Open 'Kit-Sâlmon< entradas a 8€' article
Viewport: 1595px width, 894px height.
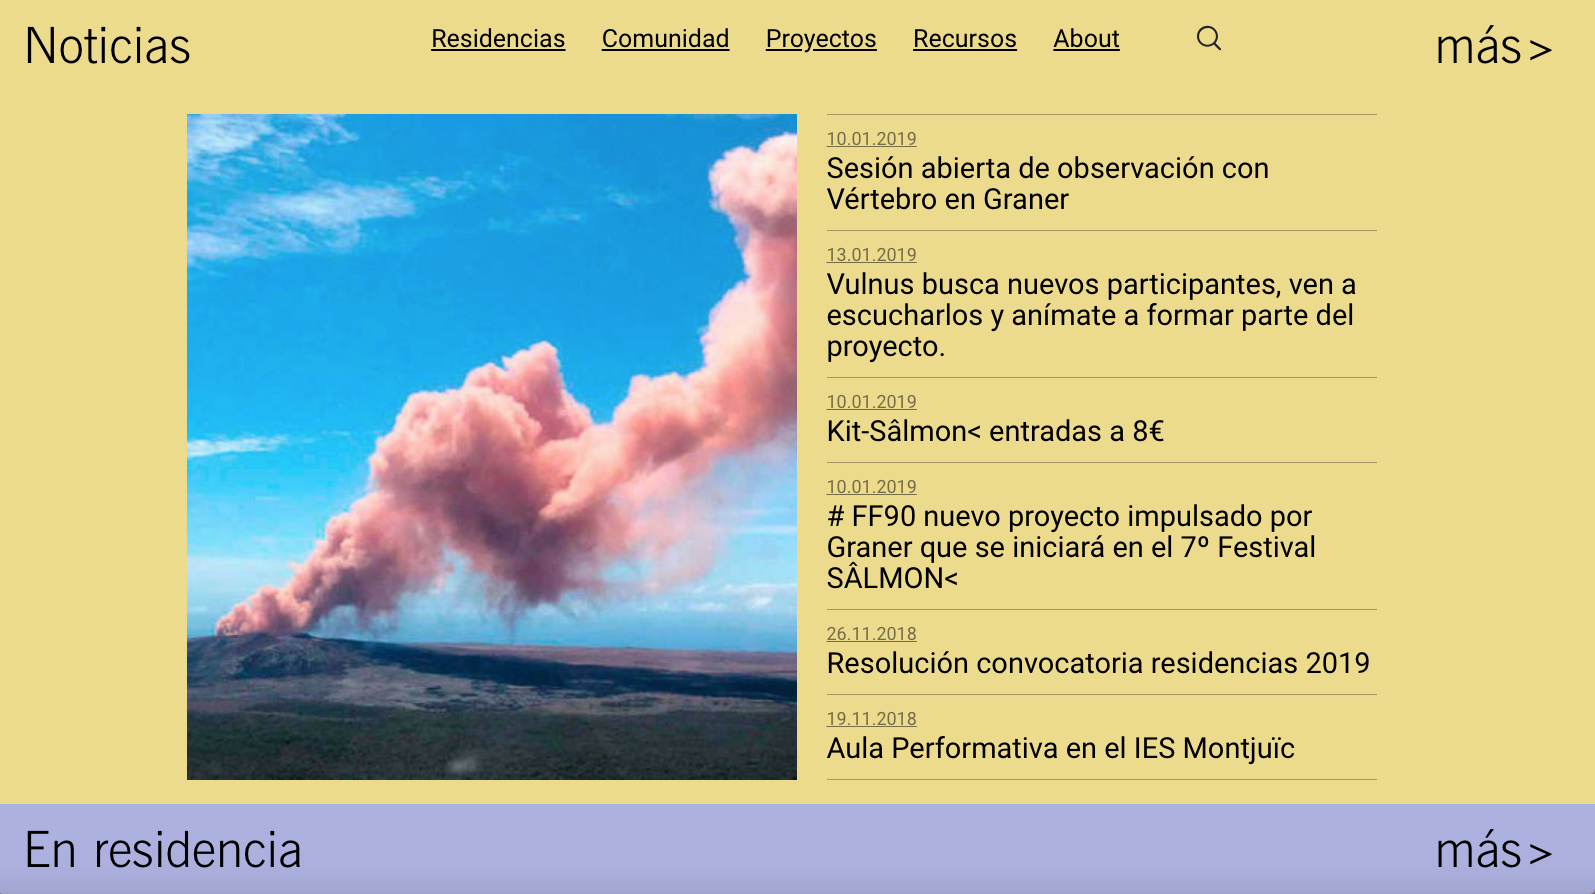(x=995, y=431)
